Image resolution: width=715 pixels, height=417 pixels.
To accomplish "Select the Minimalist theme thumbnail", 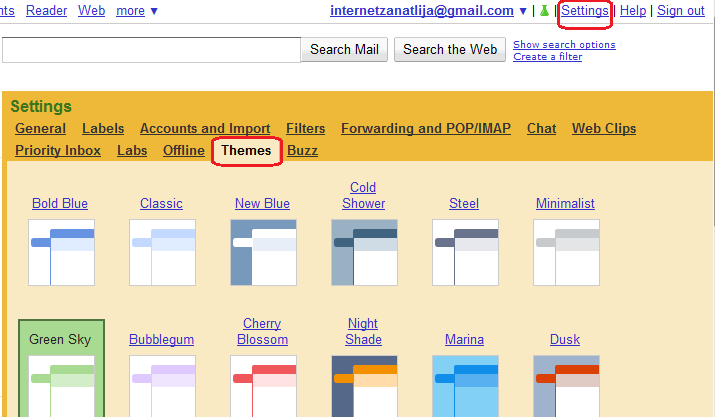I will pos(566,252).
